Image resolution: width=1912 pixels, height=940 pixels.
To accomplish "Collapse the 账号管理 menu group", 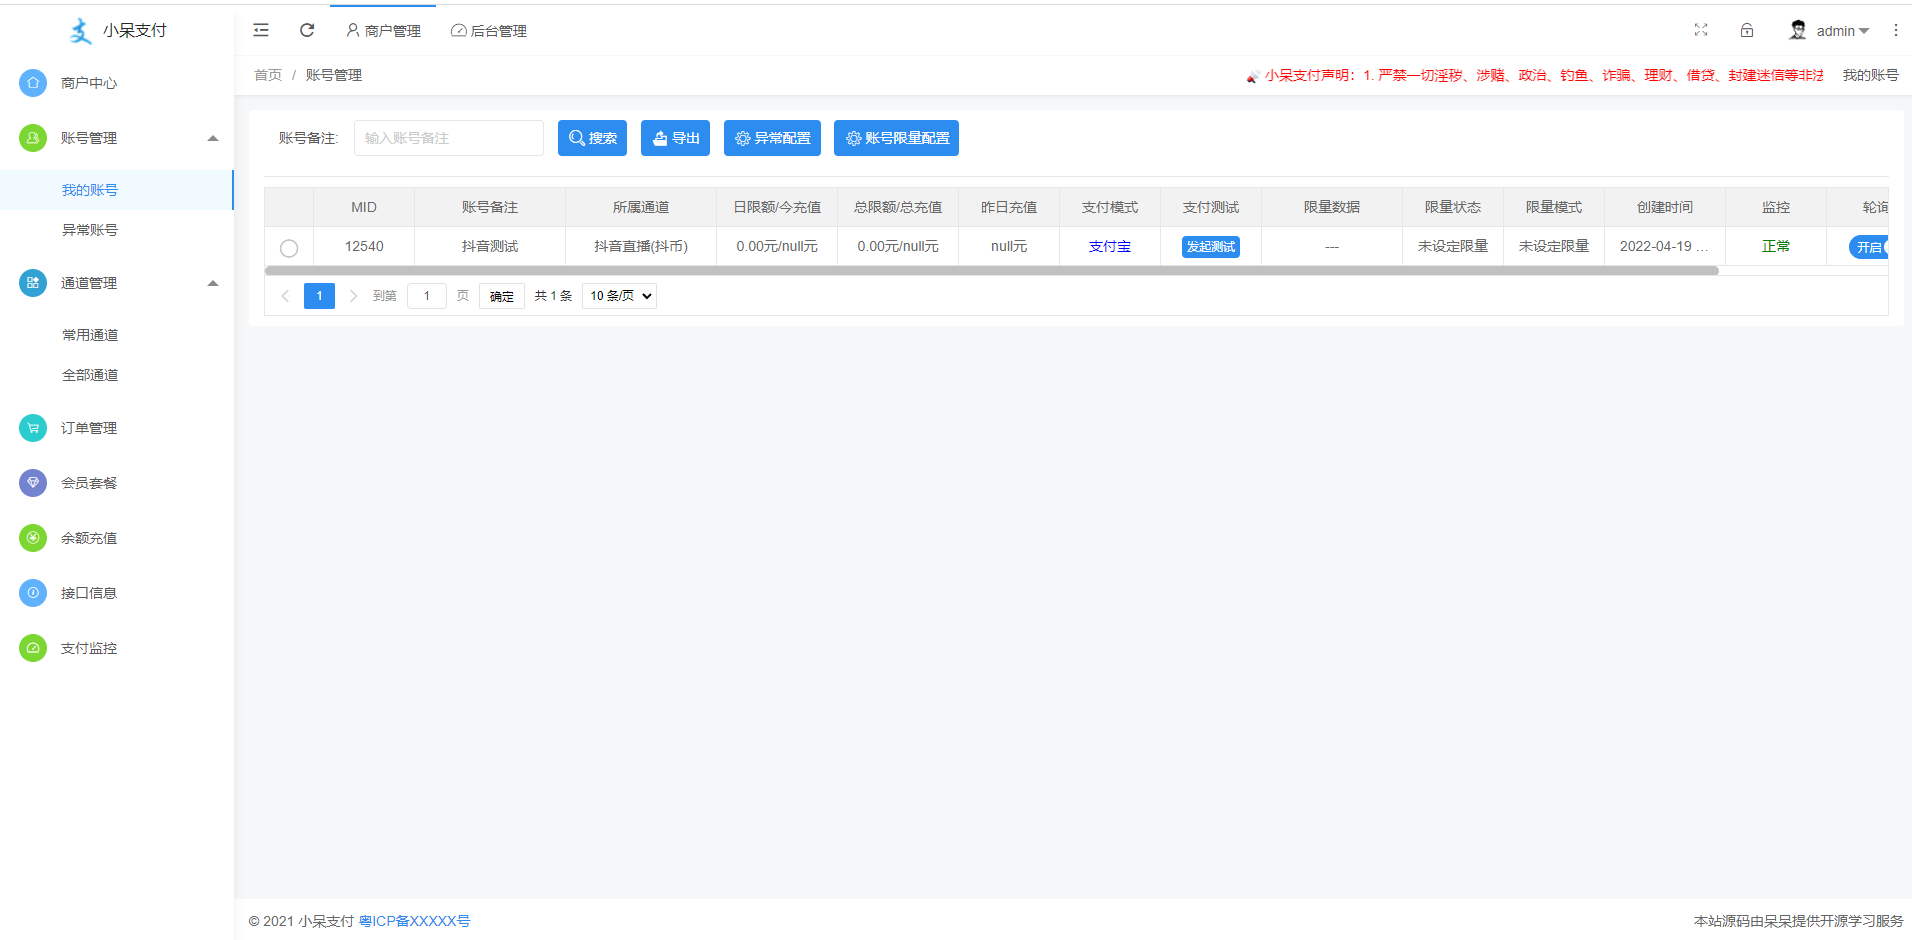I will 212,138.
